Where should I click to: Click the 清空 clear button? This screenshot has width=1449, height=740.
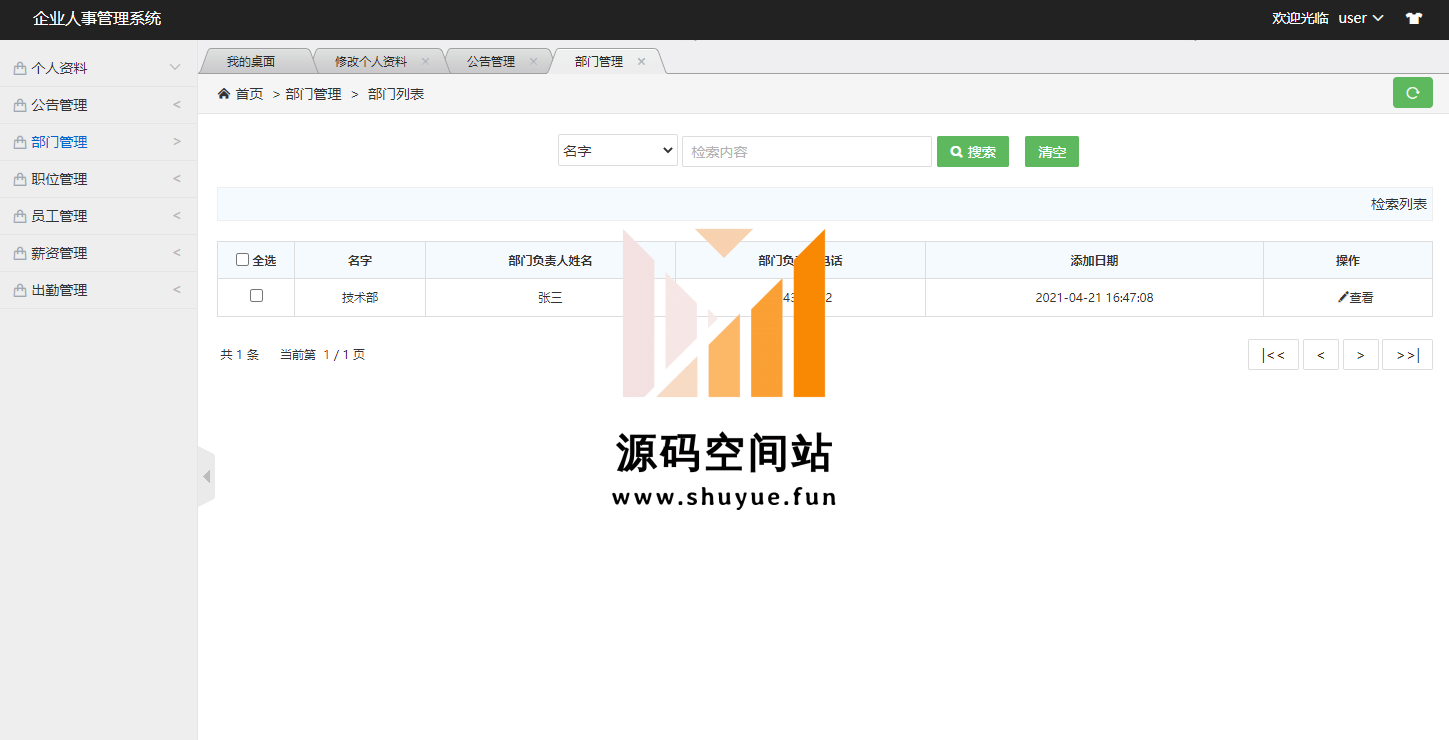point(1051,152)
